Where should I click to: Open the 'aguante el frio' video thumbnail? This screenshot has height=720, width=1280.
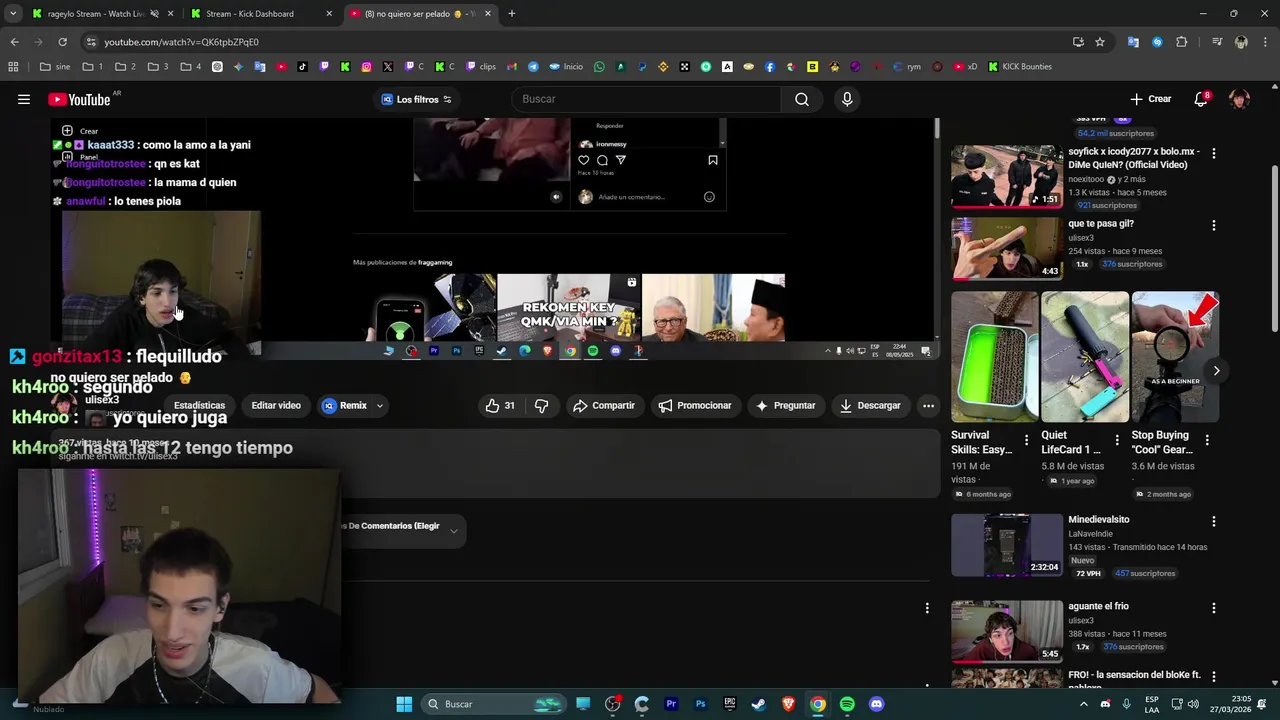(1007, 631)
